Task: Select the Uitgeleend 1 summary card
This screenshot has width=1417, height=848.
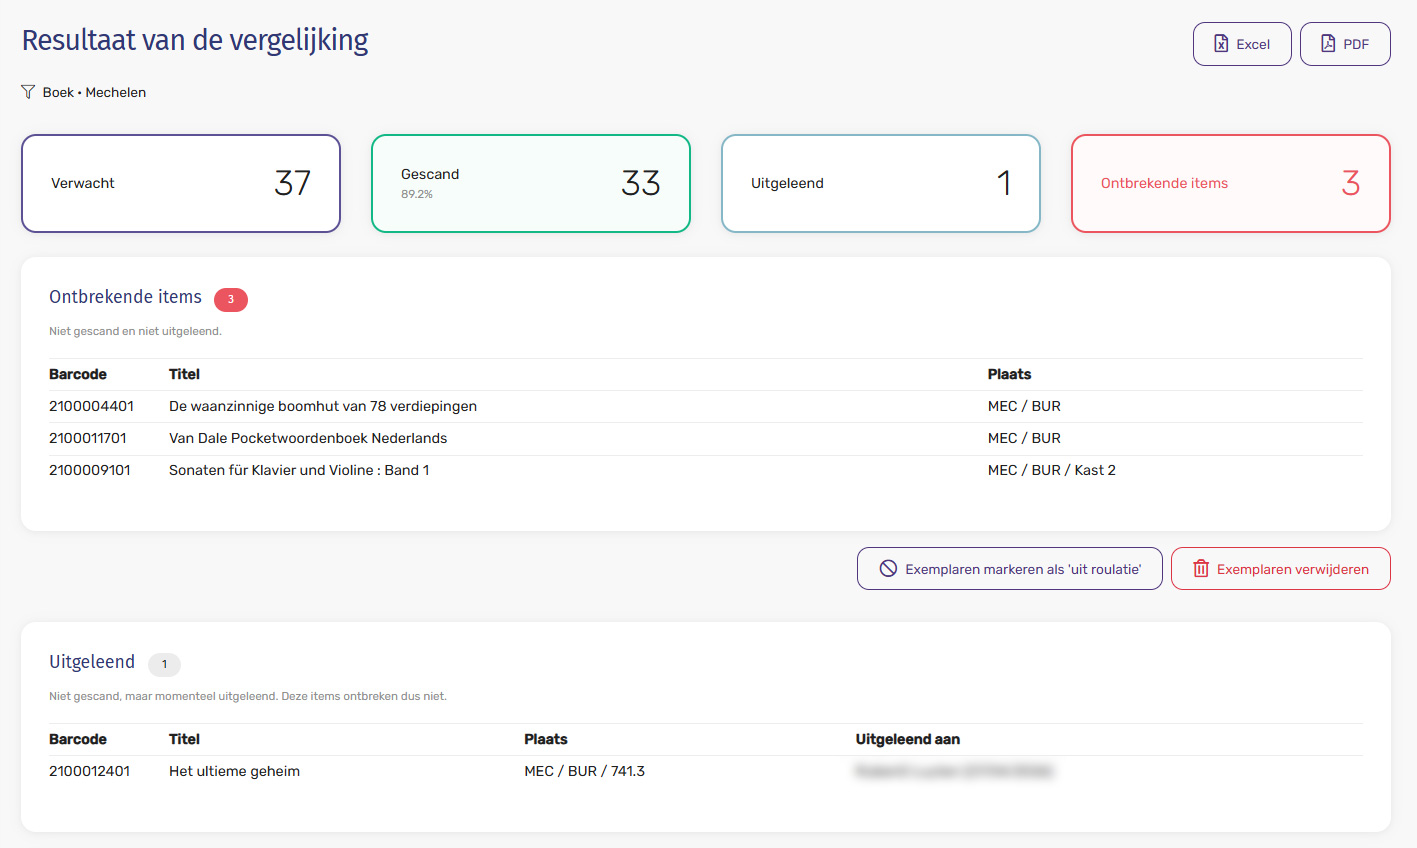Action: (x=881, y=184)
